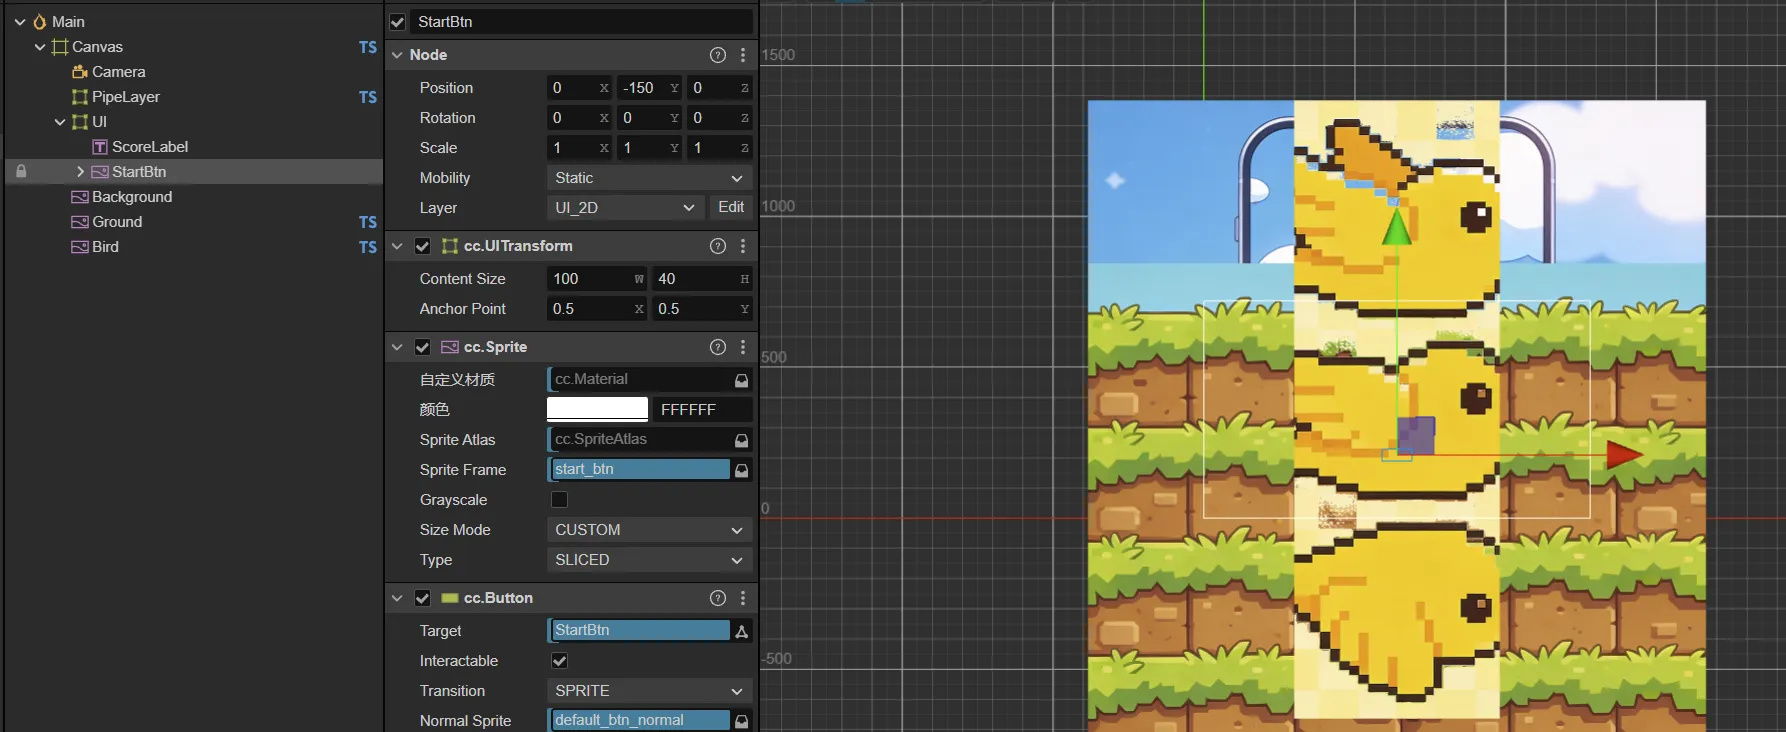
Task: Open the TS script badge on Canvas
Action: click(368, 47)
